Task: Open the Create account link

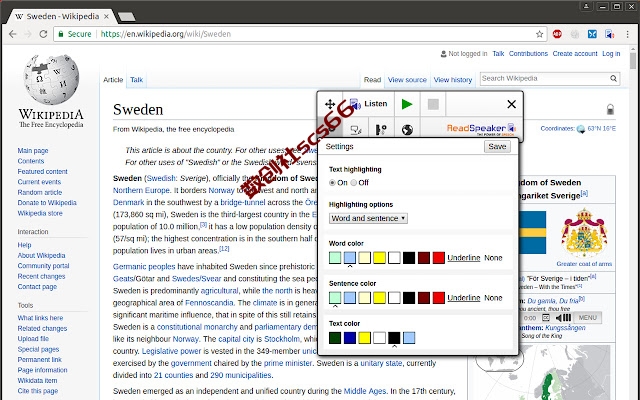Action: [x=575, y=54]
